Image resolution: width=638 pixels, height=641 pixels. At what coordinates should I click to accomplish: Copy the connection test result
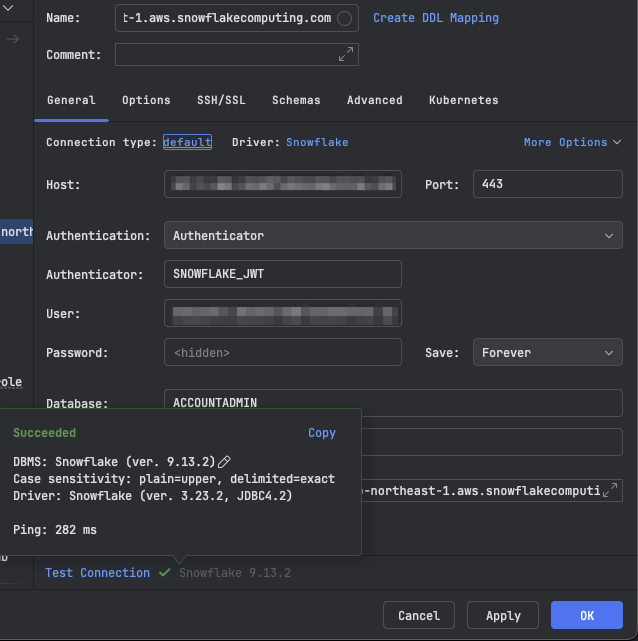322,433
